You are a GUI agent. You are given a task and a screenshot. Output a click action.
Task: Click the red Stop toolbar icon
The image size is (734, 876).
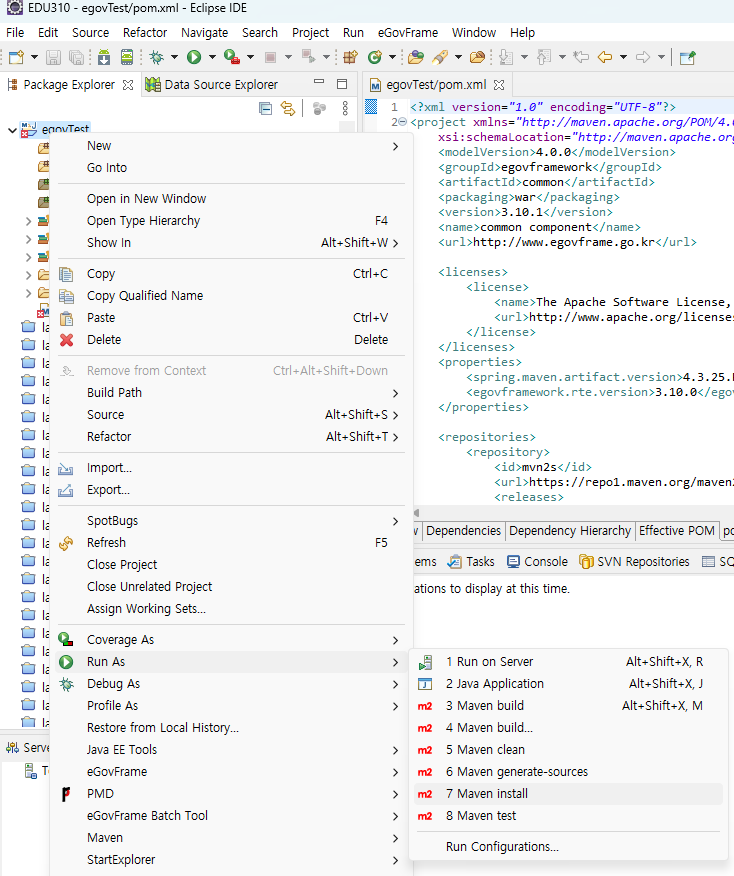tap(270, 57)
